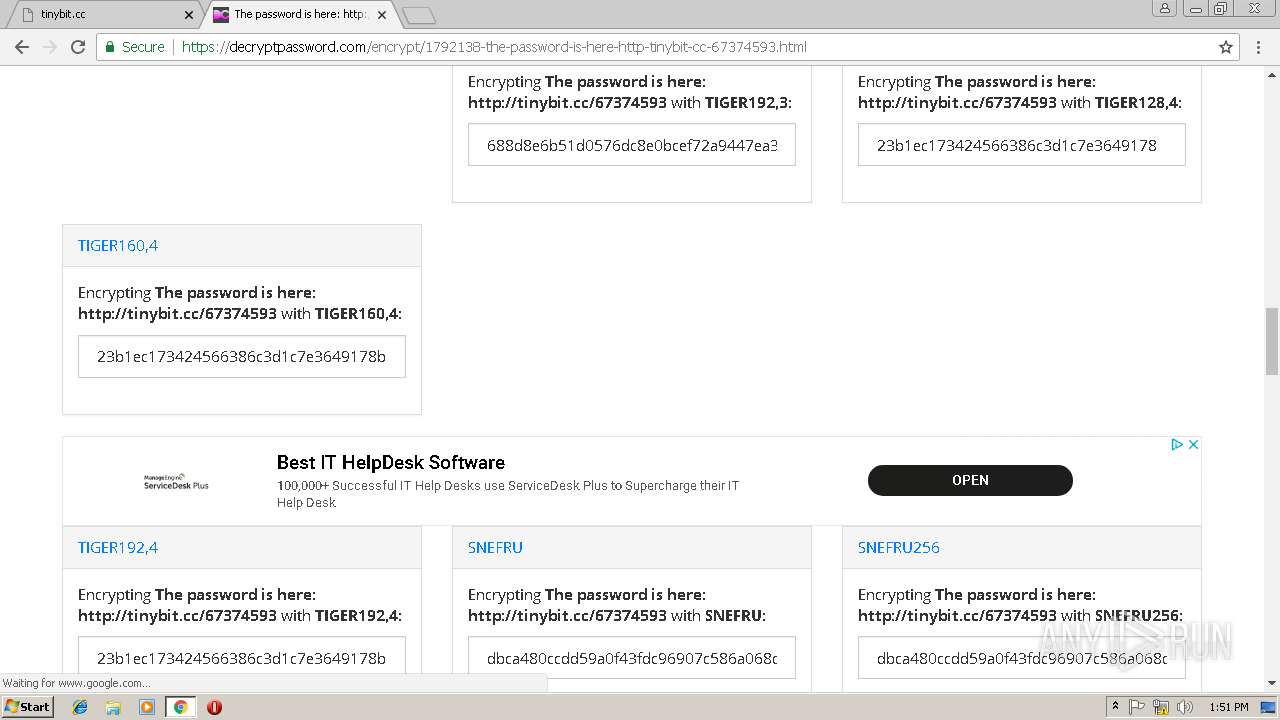The width and height of the screenshot is (1280, 720).
Task: Close the decryptpassword tab
Action: pyautogui.click(x=382, y=15)
